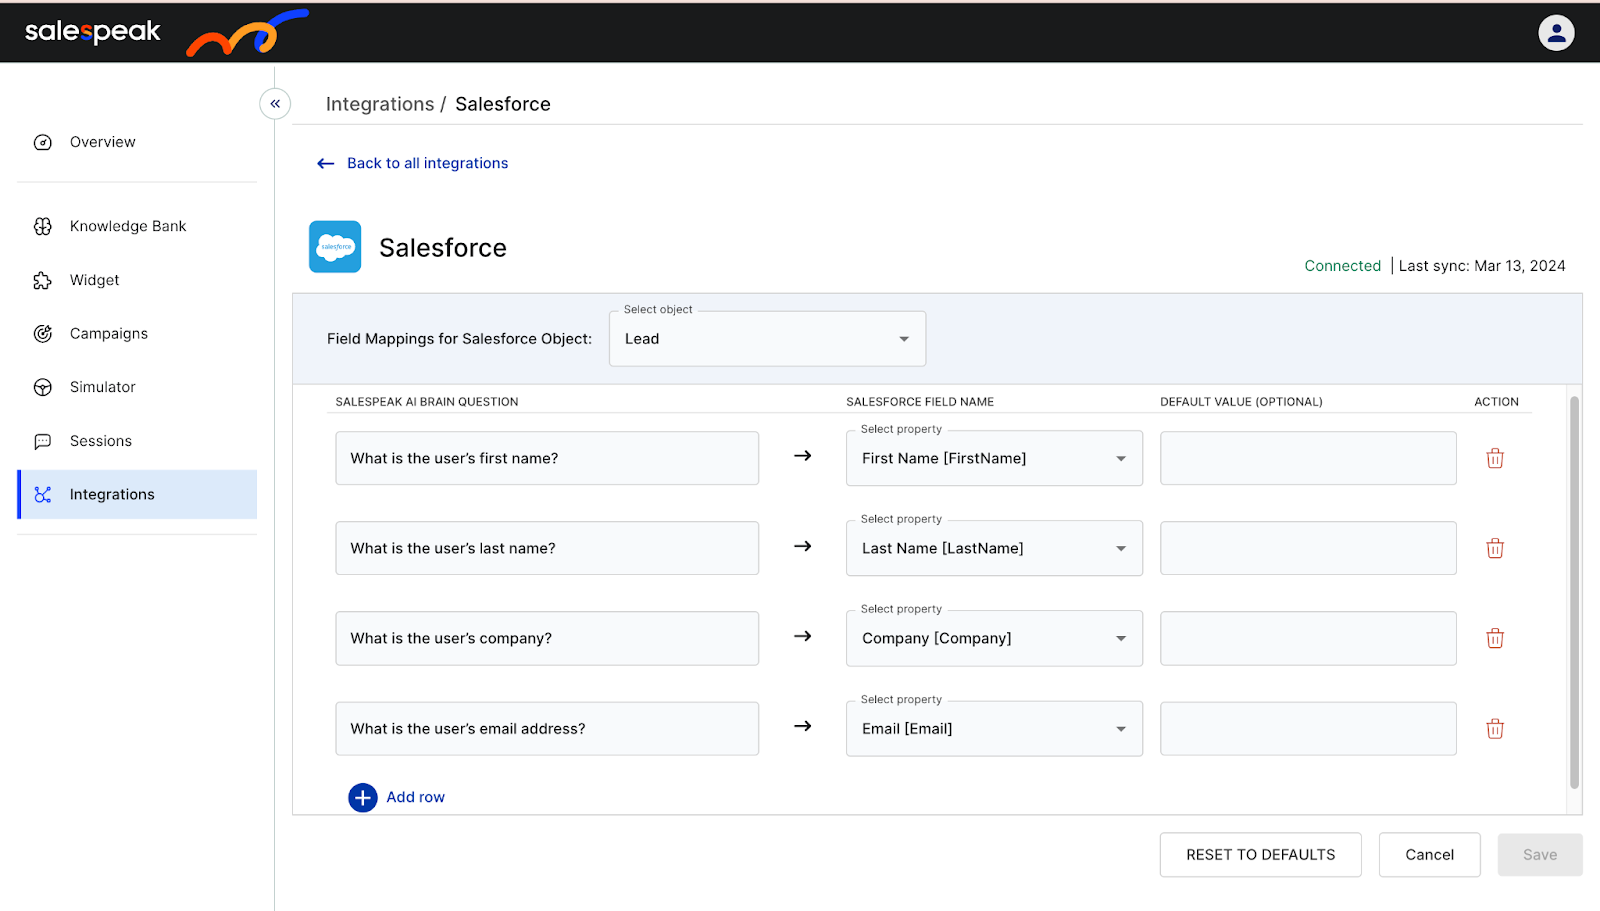The image size is (1600, 911).
Task: Click the Integrations breadcrumb
Action: [x=380, y=104]
